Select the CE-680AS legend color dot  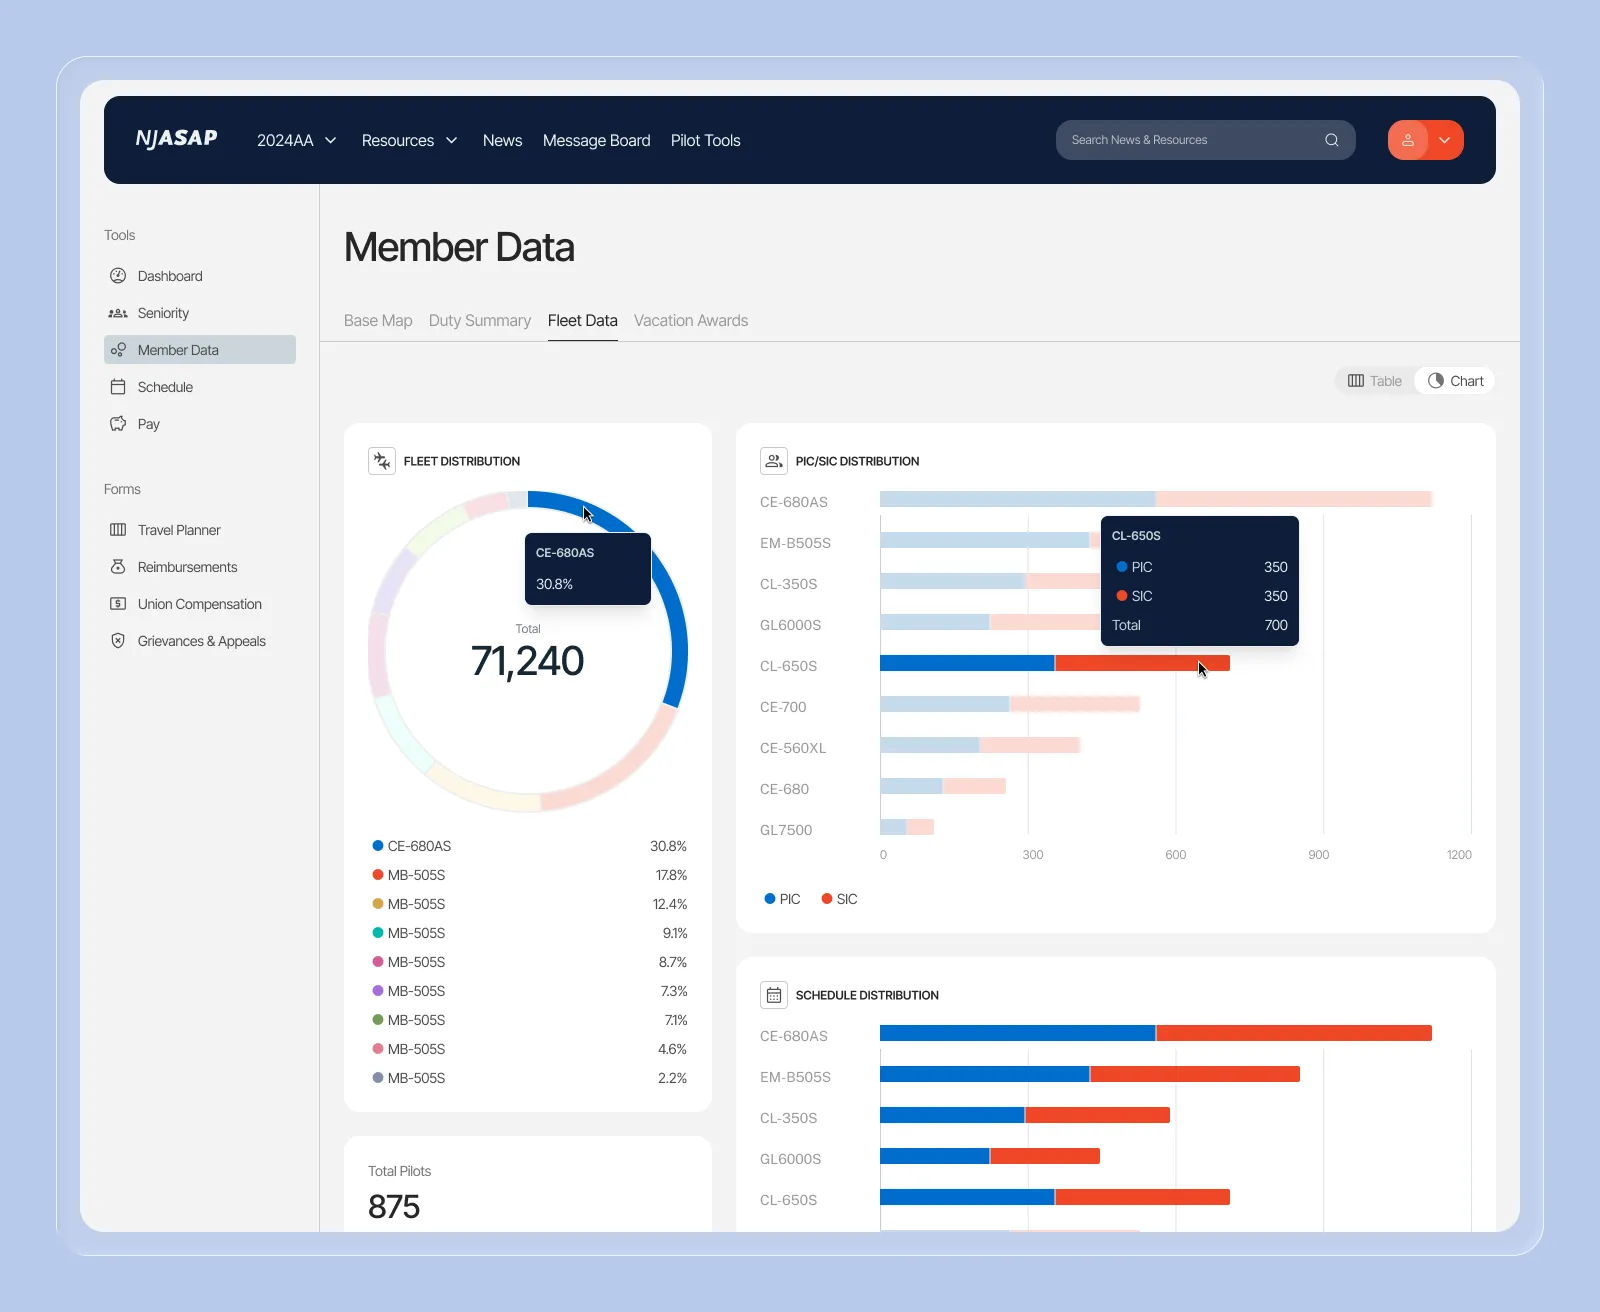pos(377,845)
